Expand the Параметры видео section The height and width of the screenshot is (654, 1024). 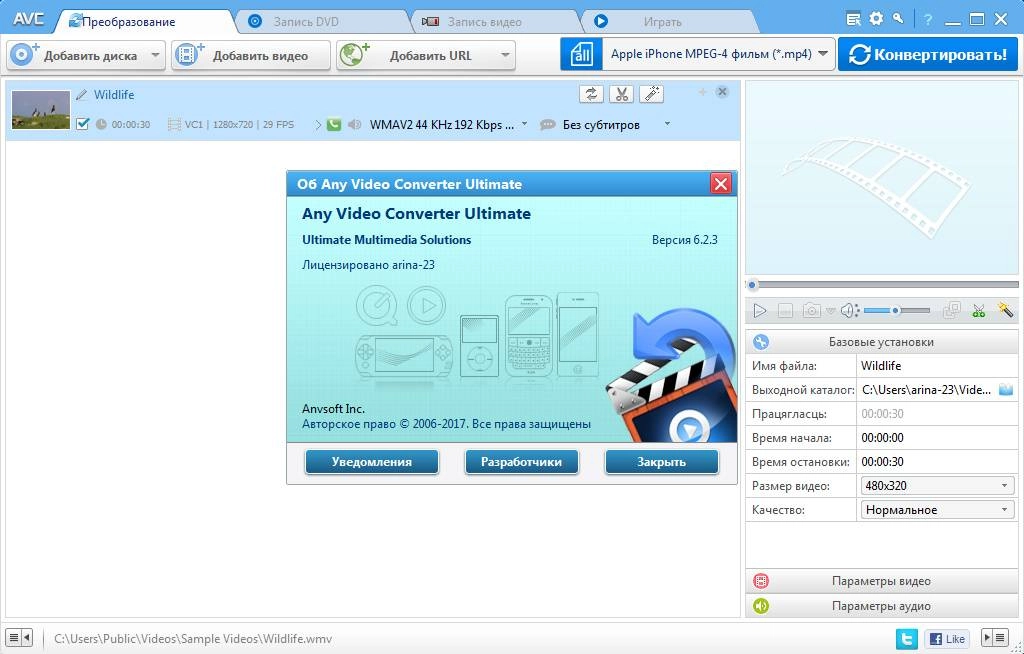tap(881, 581)
